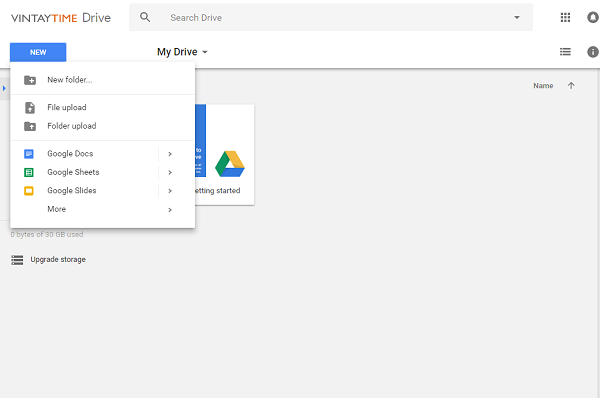Click the search magnifier icon
600x398 pixels.
(145, 17)
